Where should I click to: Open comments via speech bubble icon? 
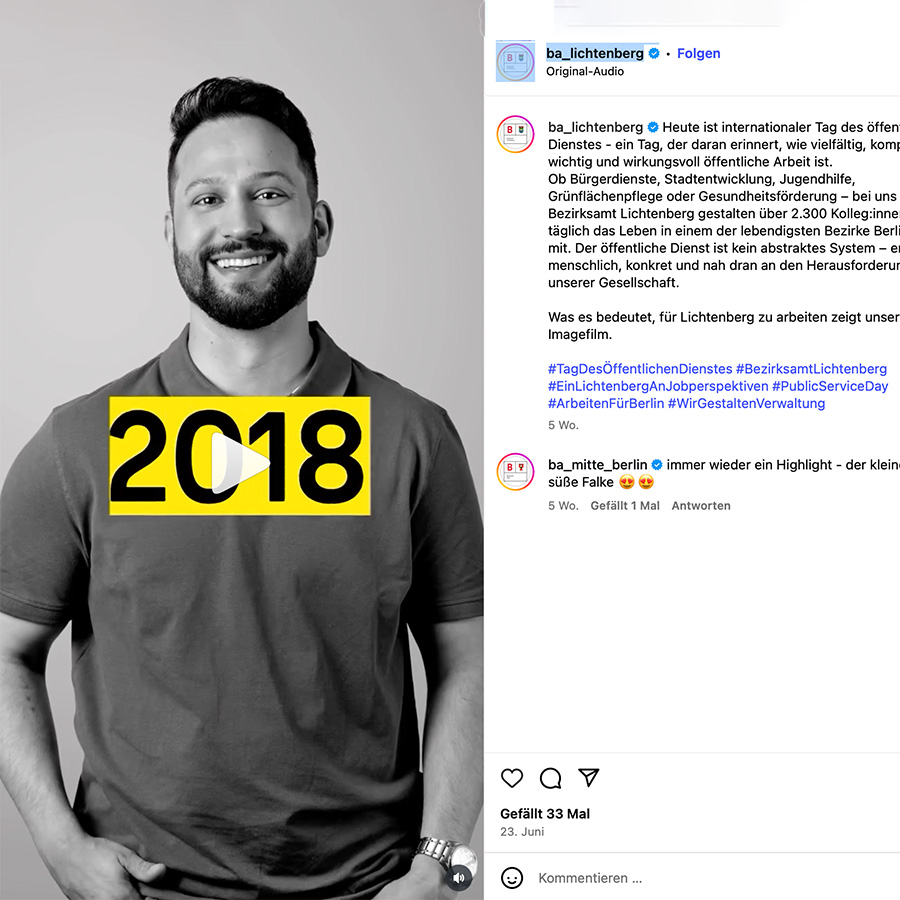550,778
